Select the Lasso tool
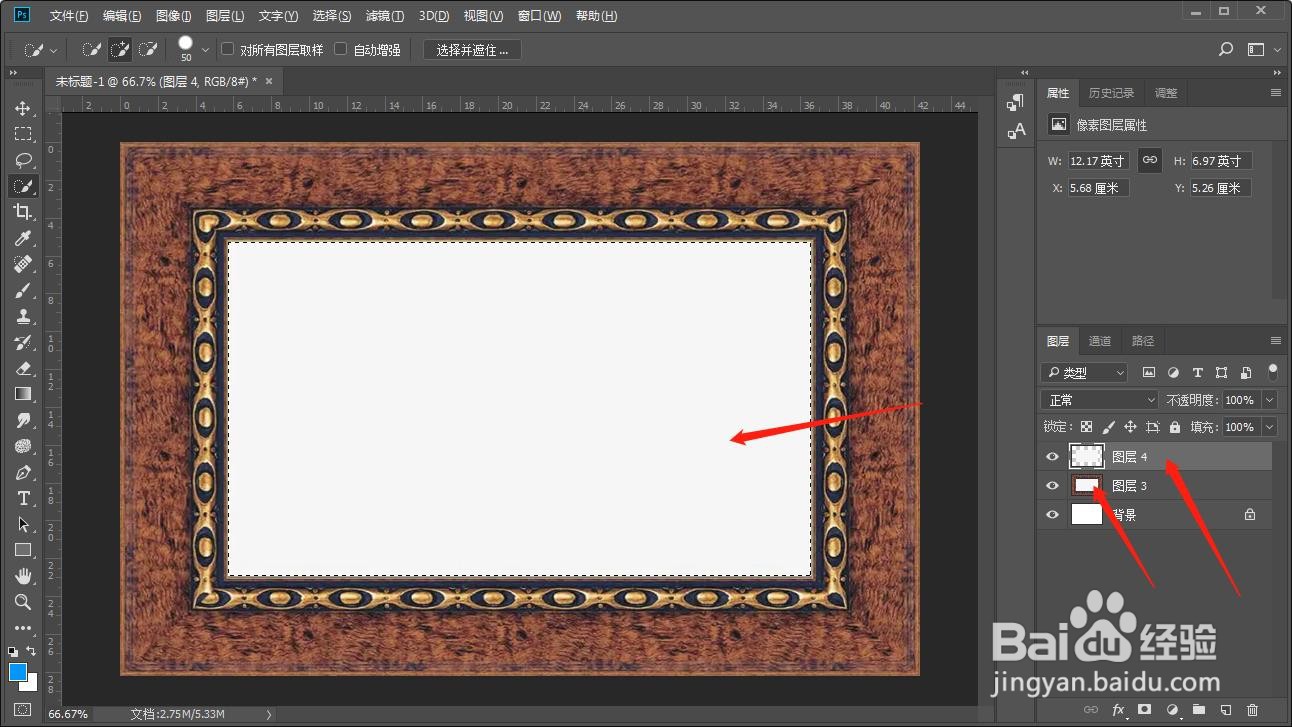 [x=23, y=160]
